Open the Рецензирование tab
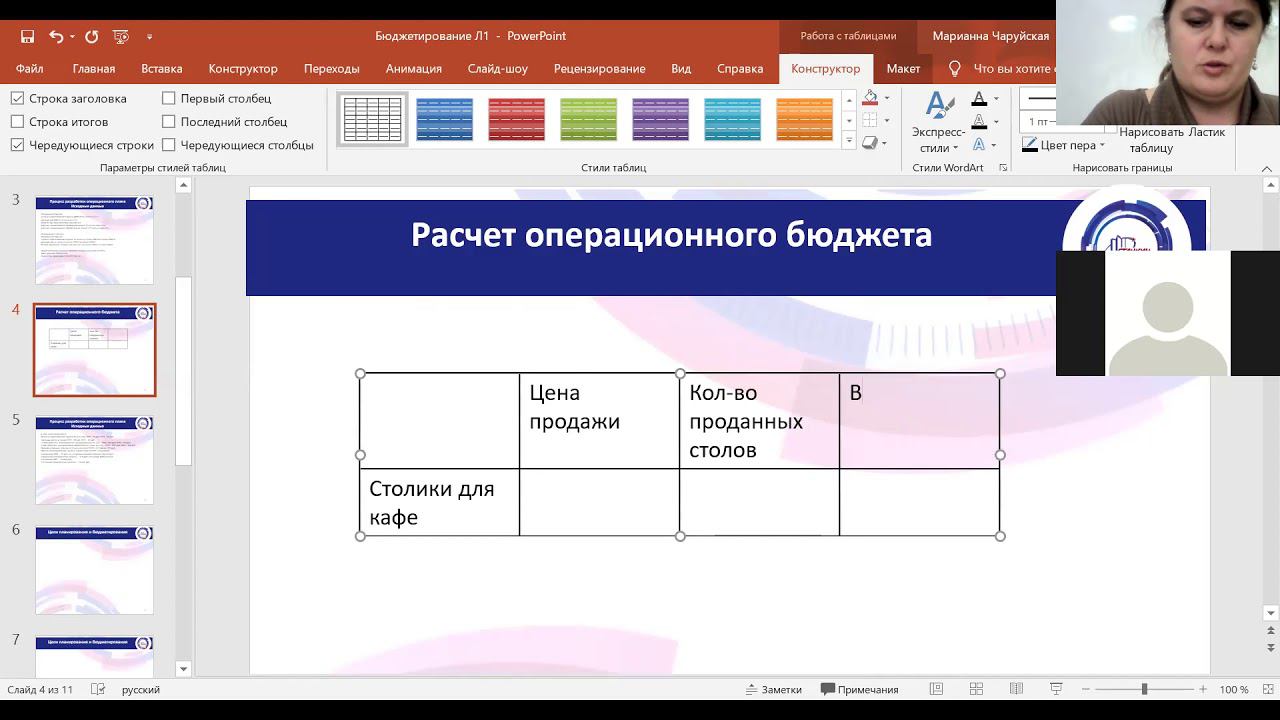The image size is (1280, 720). pos(600,69)
